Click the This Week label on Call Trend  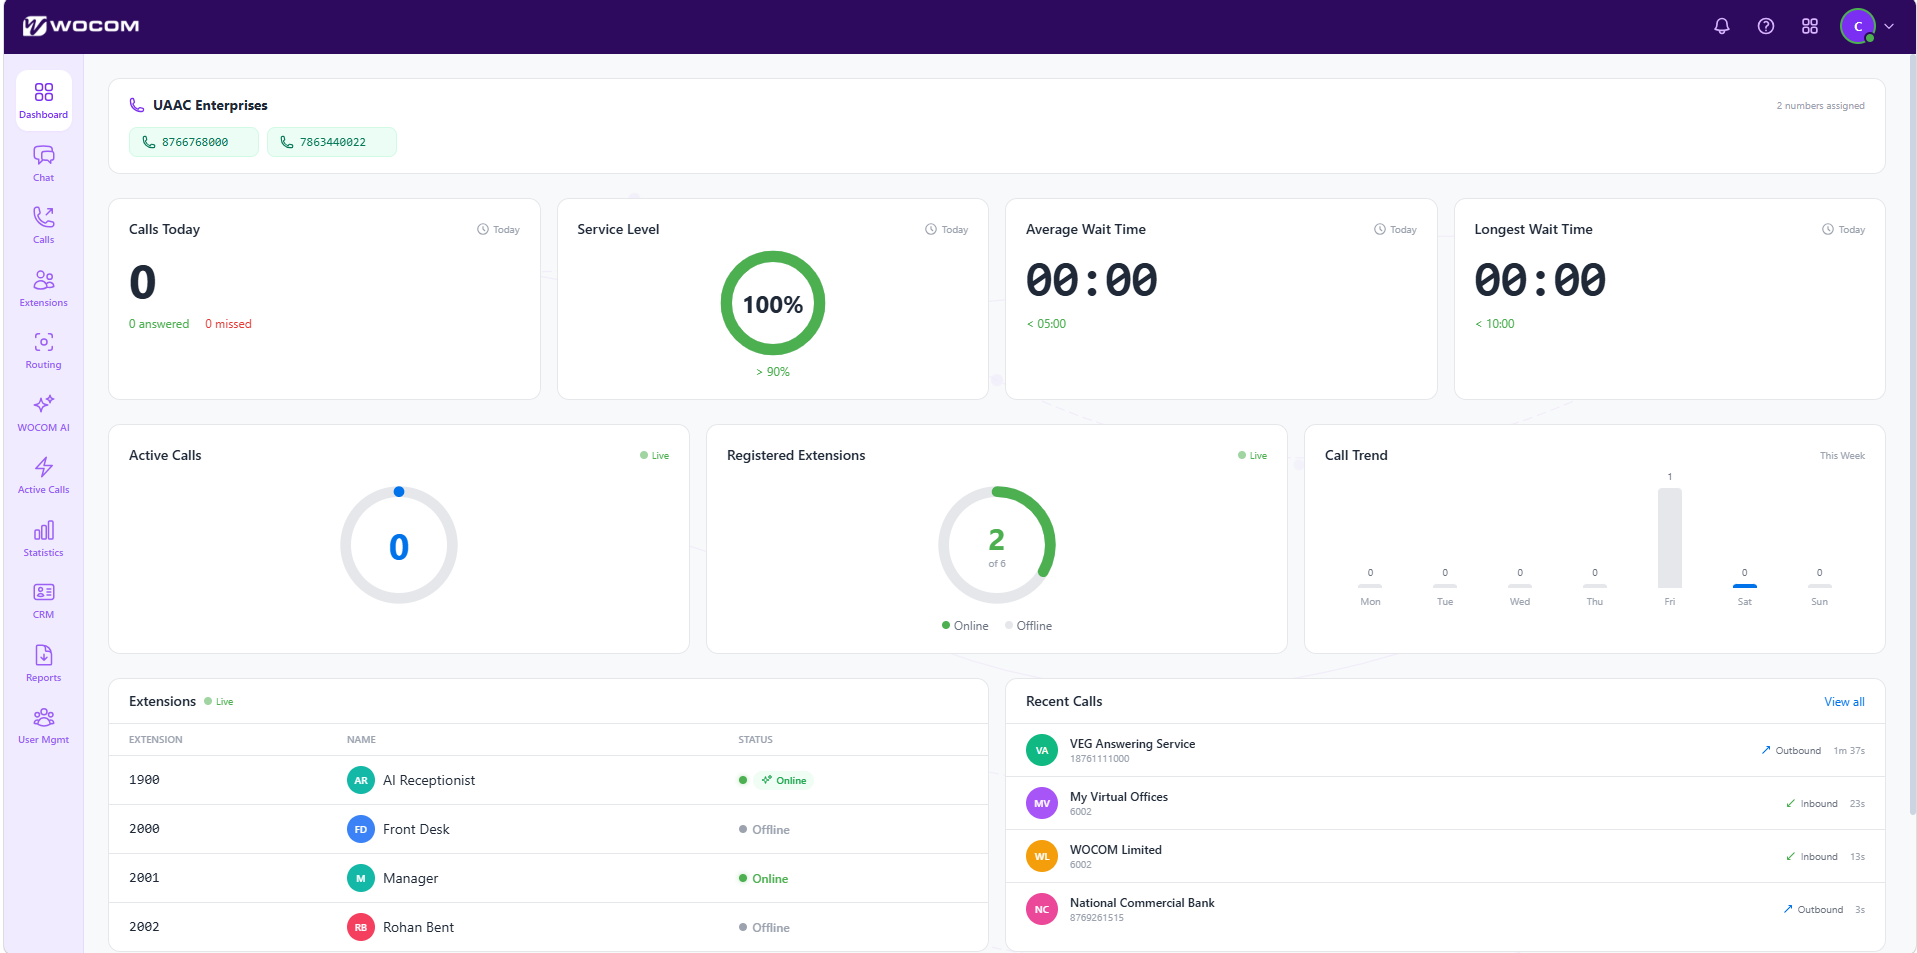pos(1842,456)
